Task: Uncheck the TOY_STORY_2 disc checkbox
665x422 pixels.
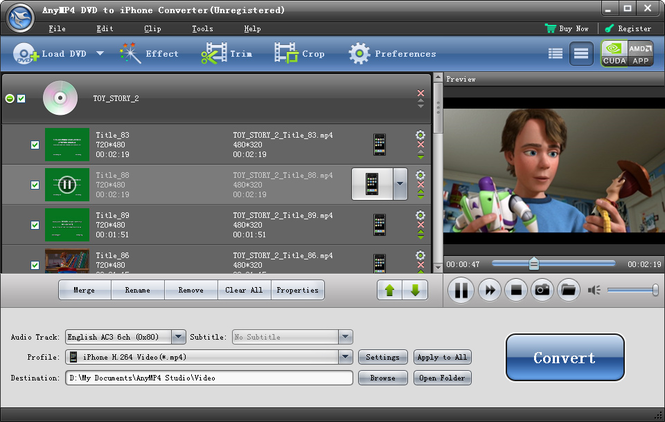Action: point(21,98)
